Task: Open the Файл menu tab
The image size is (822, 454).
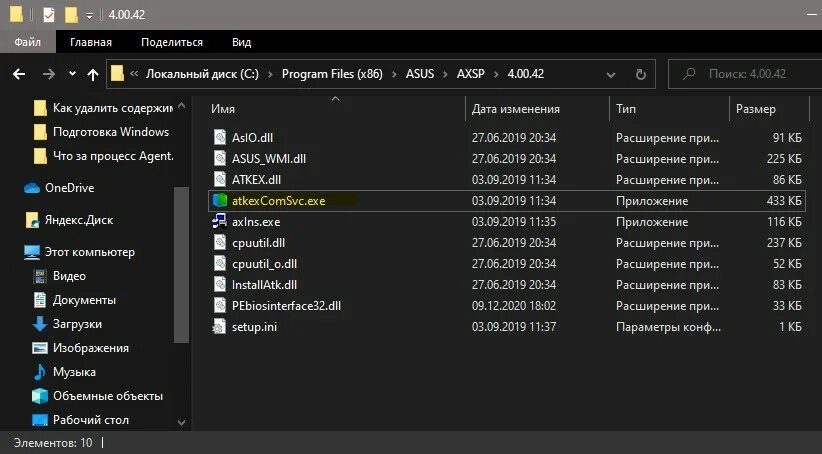Action: coord(27,42)
